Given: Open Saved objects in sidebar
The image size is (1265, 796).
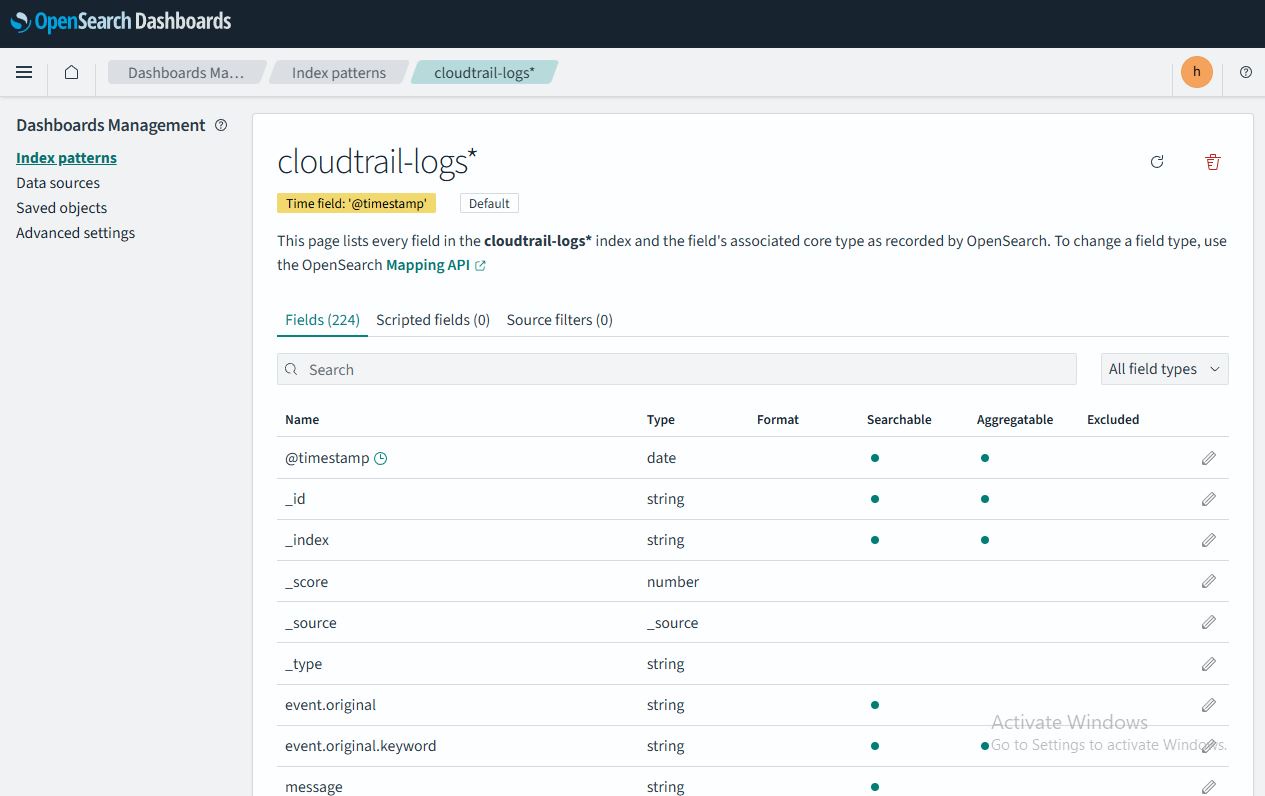Looking at the screenshot, I should [x=61, y=208].
